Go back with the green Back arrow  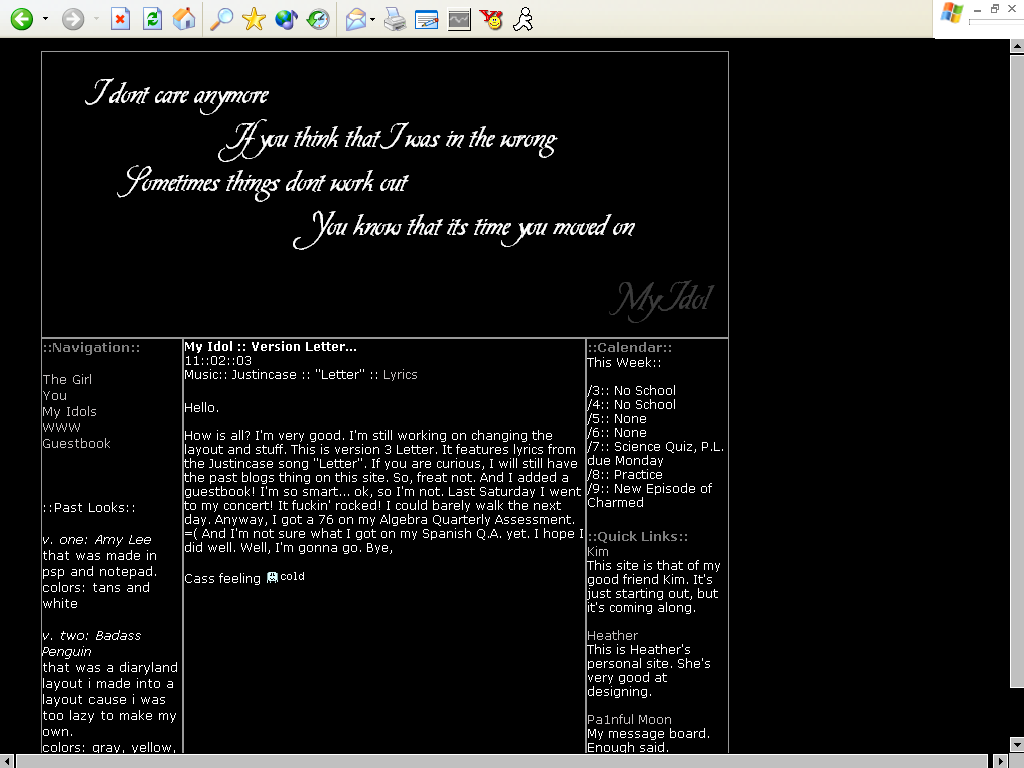click(22, 19)
